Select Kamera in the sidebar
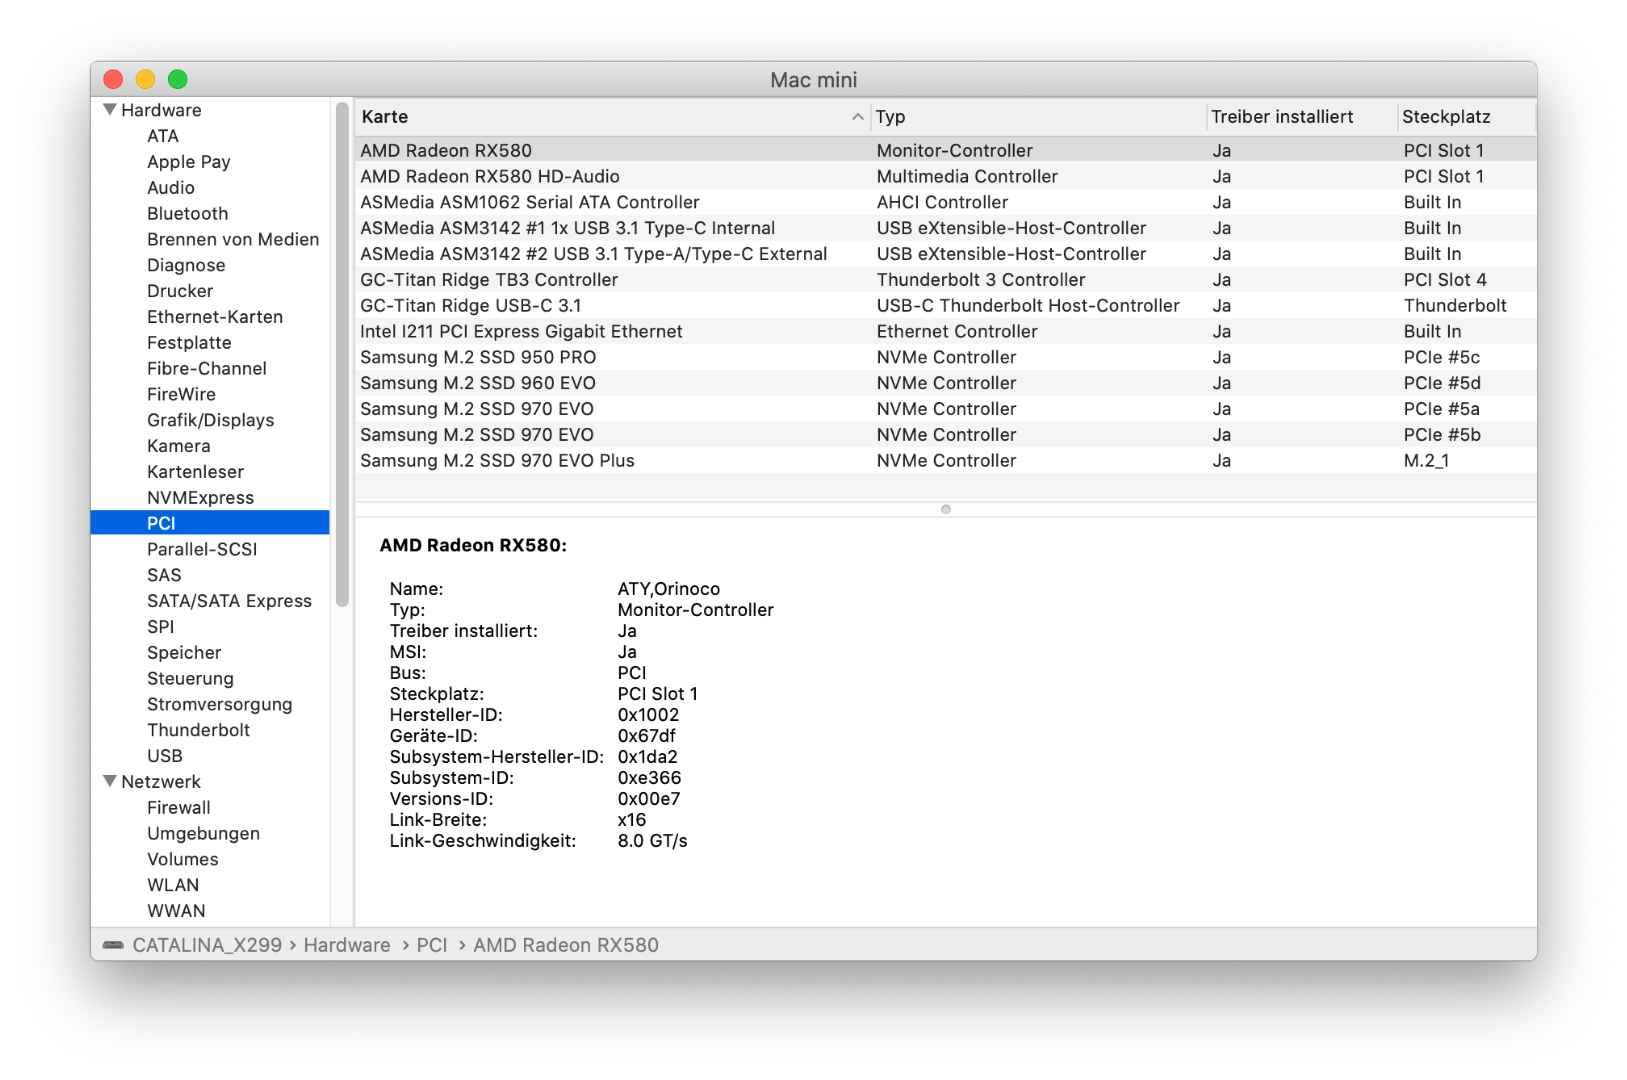 pos(179,446)
